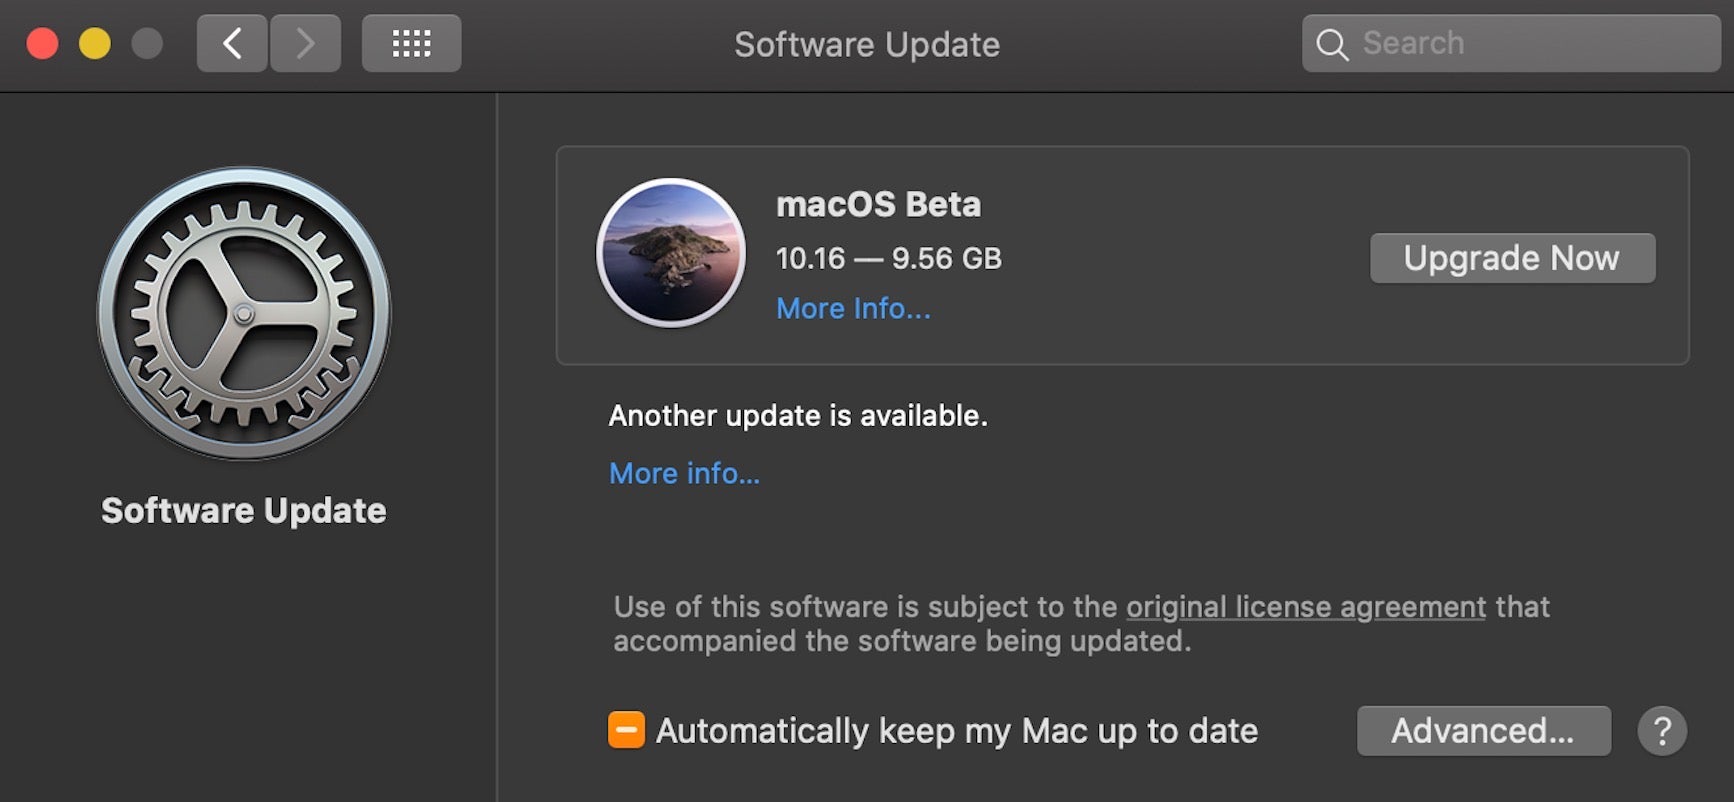Go back to the previous preference pane
Image resolution: width=1734 pixels, height=802 pixels.
click(232, 43)
